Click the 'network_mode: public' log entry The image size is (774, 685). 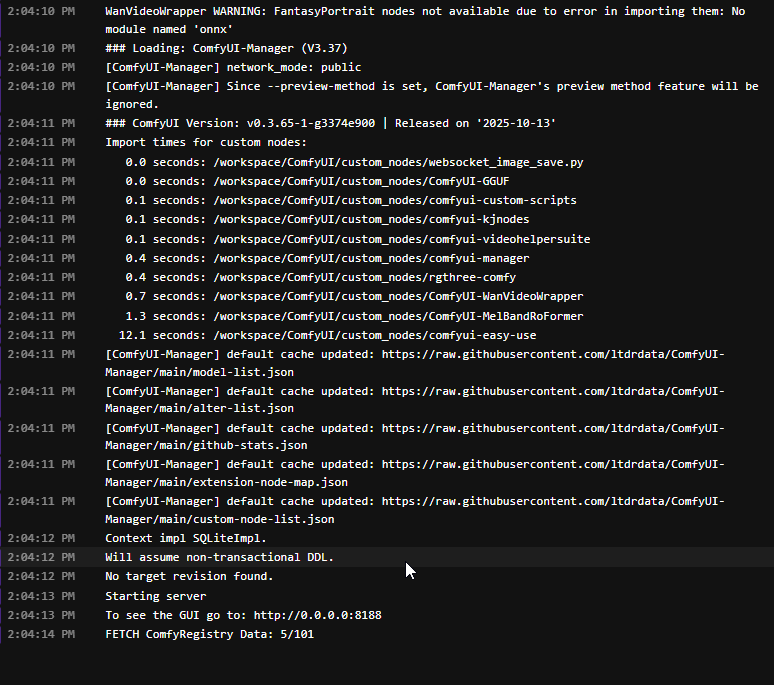233,67
